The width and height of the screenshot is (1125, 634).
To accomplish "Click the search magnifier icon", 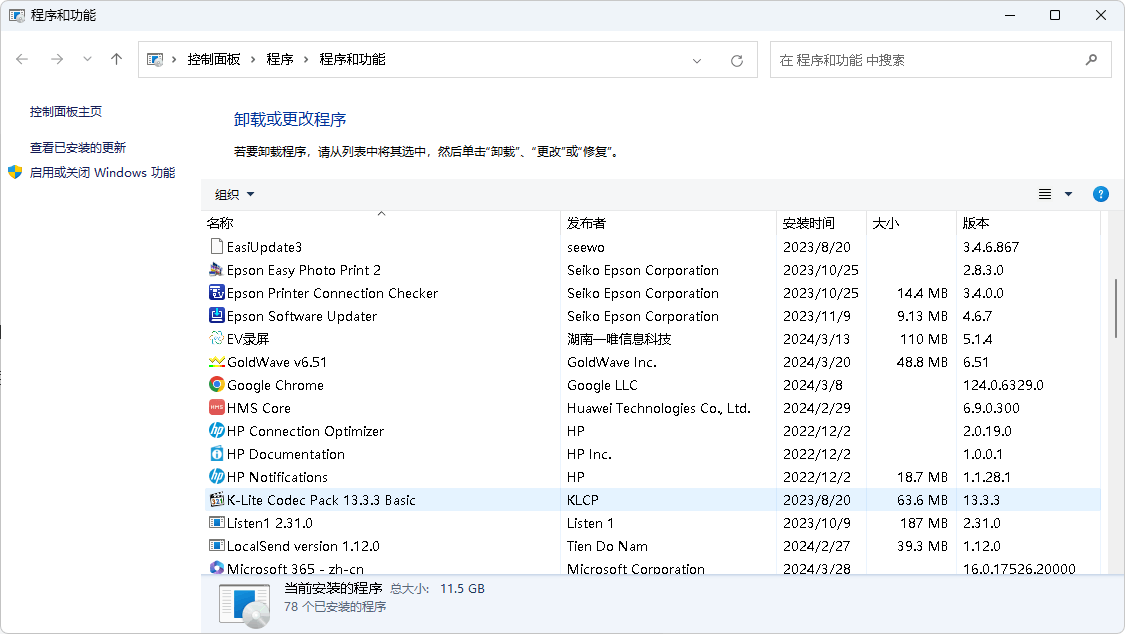I will [1091, 60].
